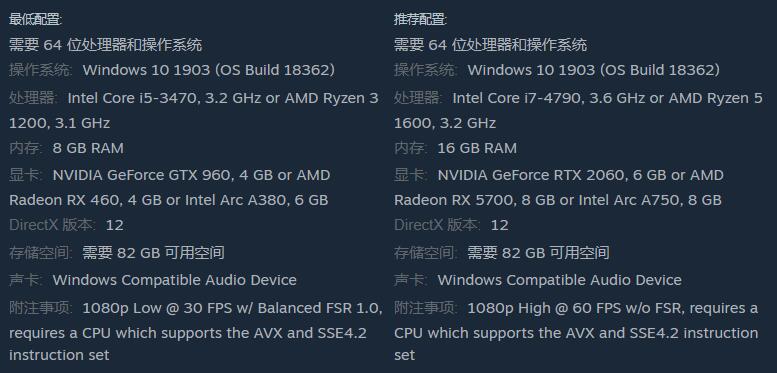Click the Intel Core i7-4790 processor line
777x373 pixels.
[x=608, y=98]
